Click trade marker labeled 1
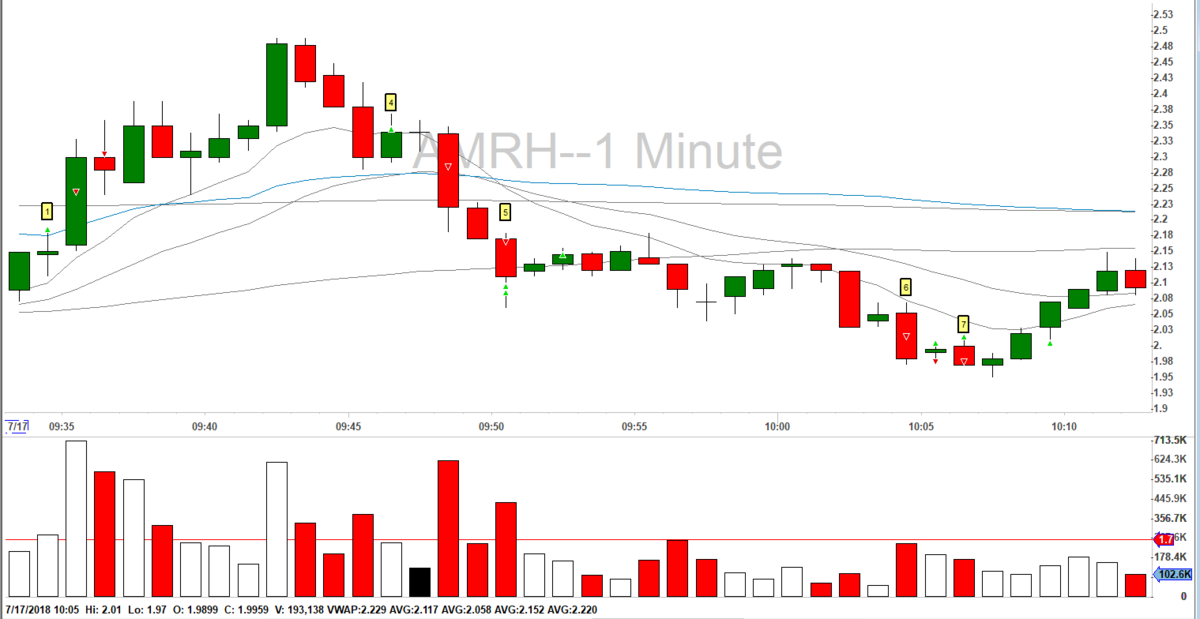 47,211
